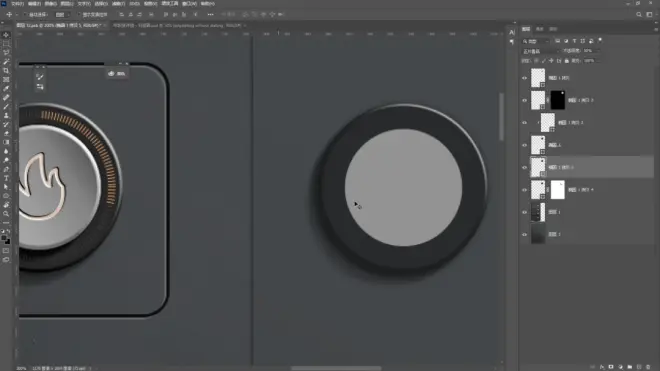Click the black layer mask thumbnail
Viewport: 660px width, 371px height.
point(558,100)
